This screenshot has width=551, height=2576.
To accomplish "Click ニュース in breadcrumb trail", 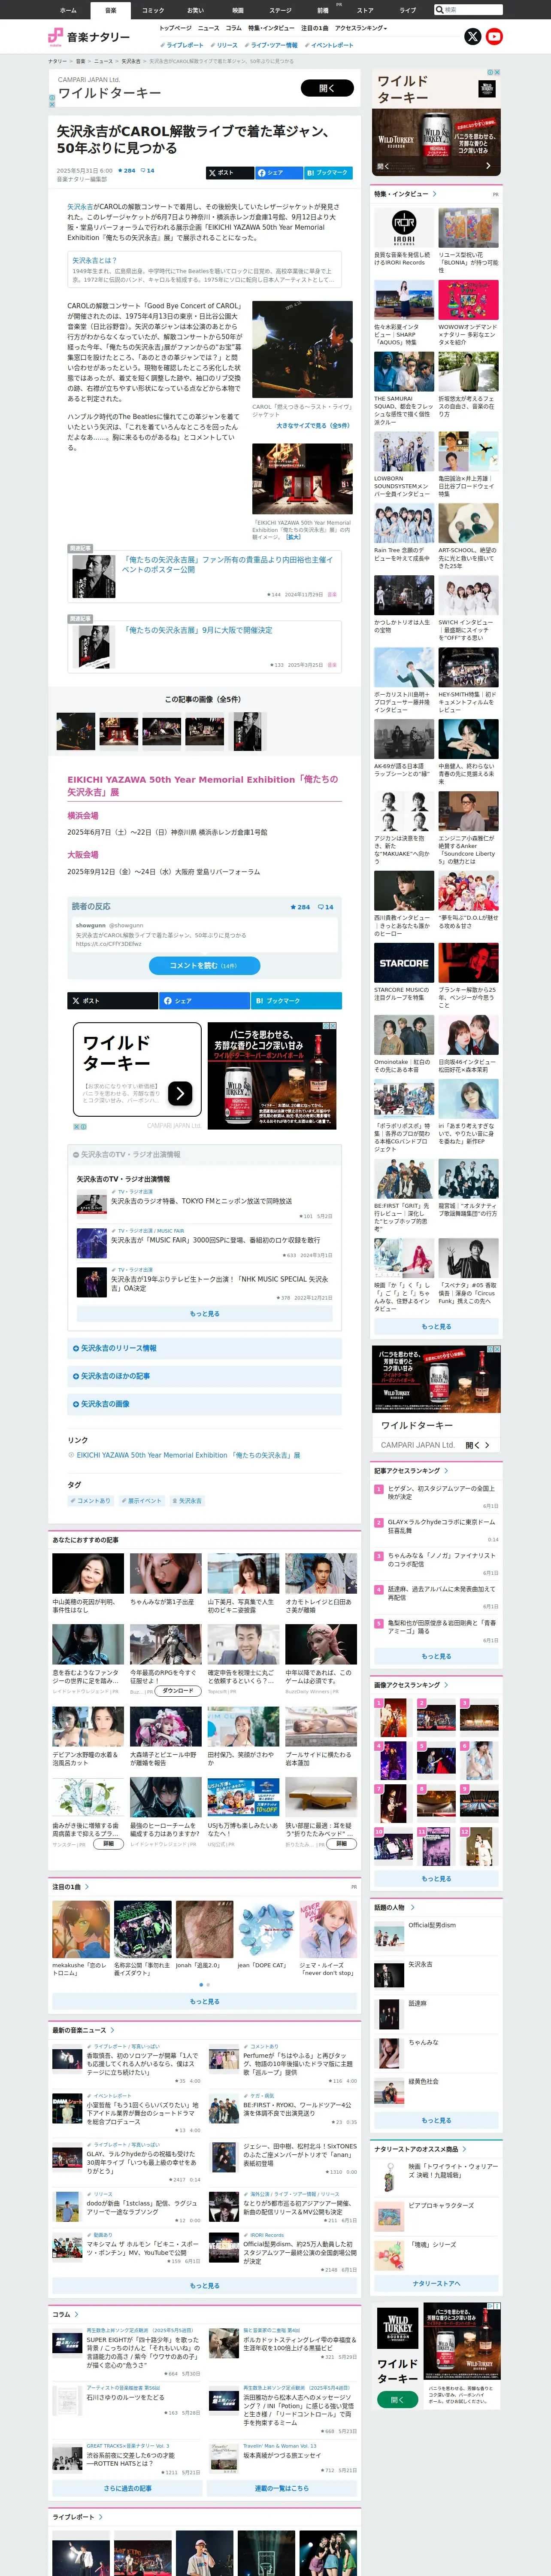I will point(103,61).
